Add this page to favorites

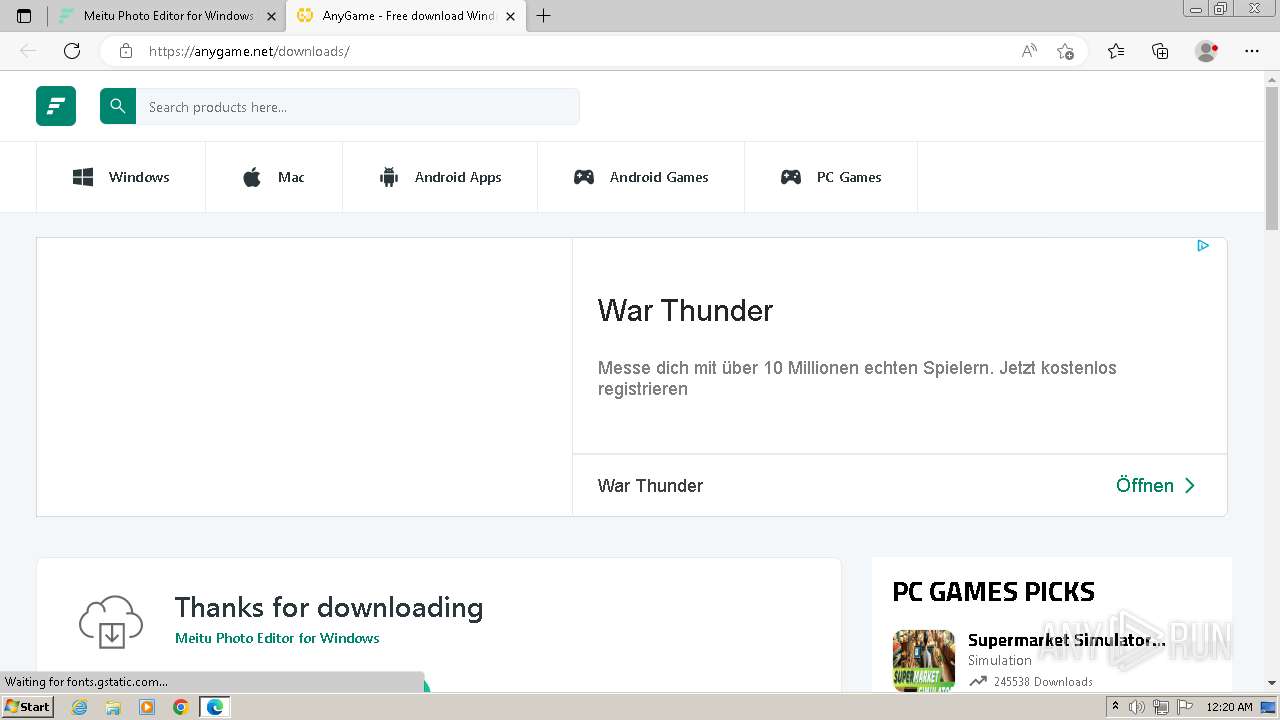[x=1065, y=51]
